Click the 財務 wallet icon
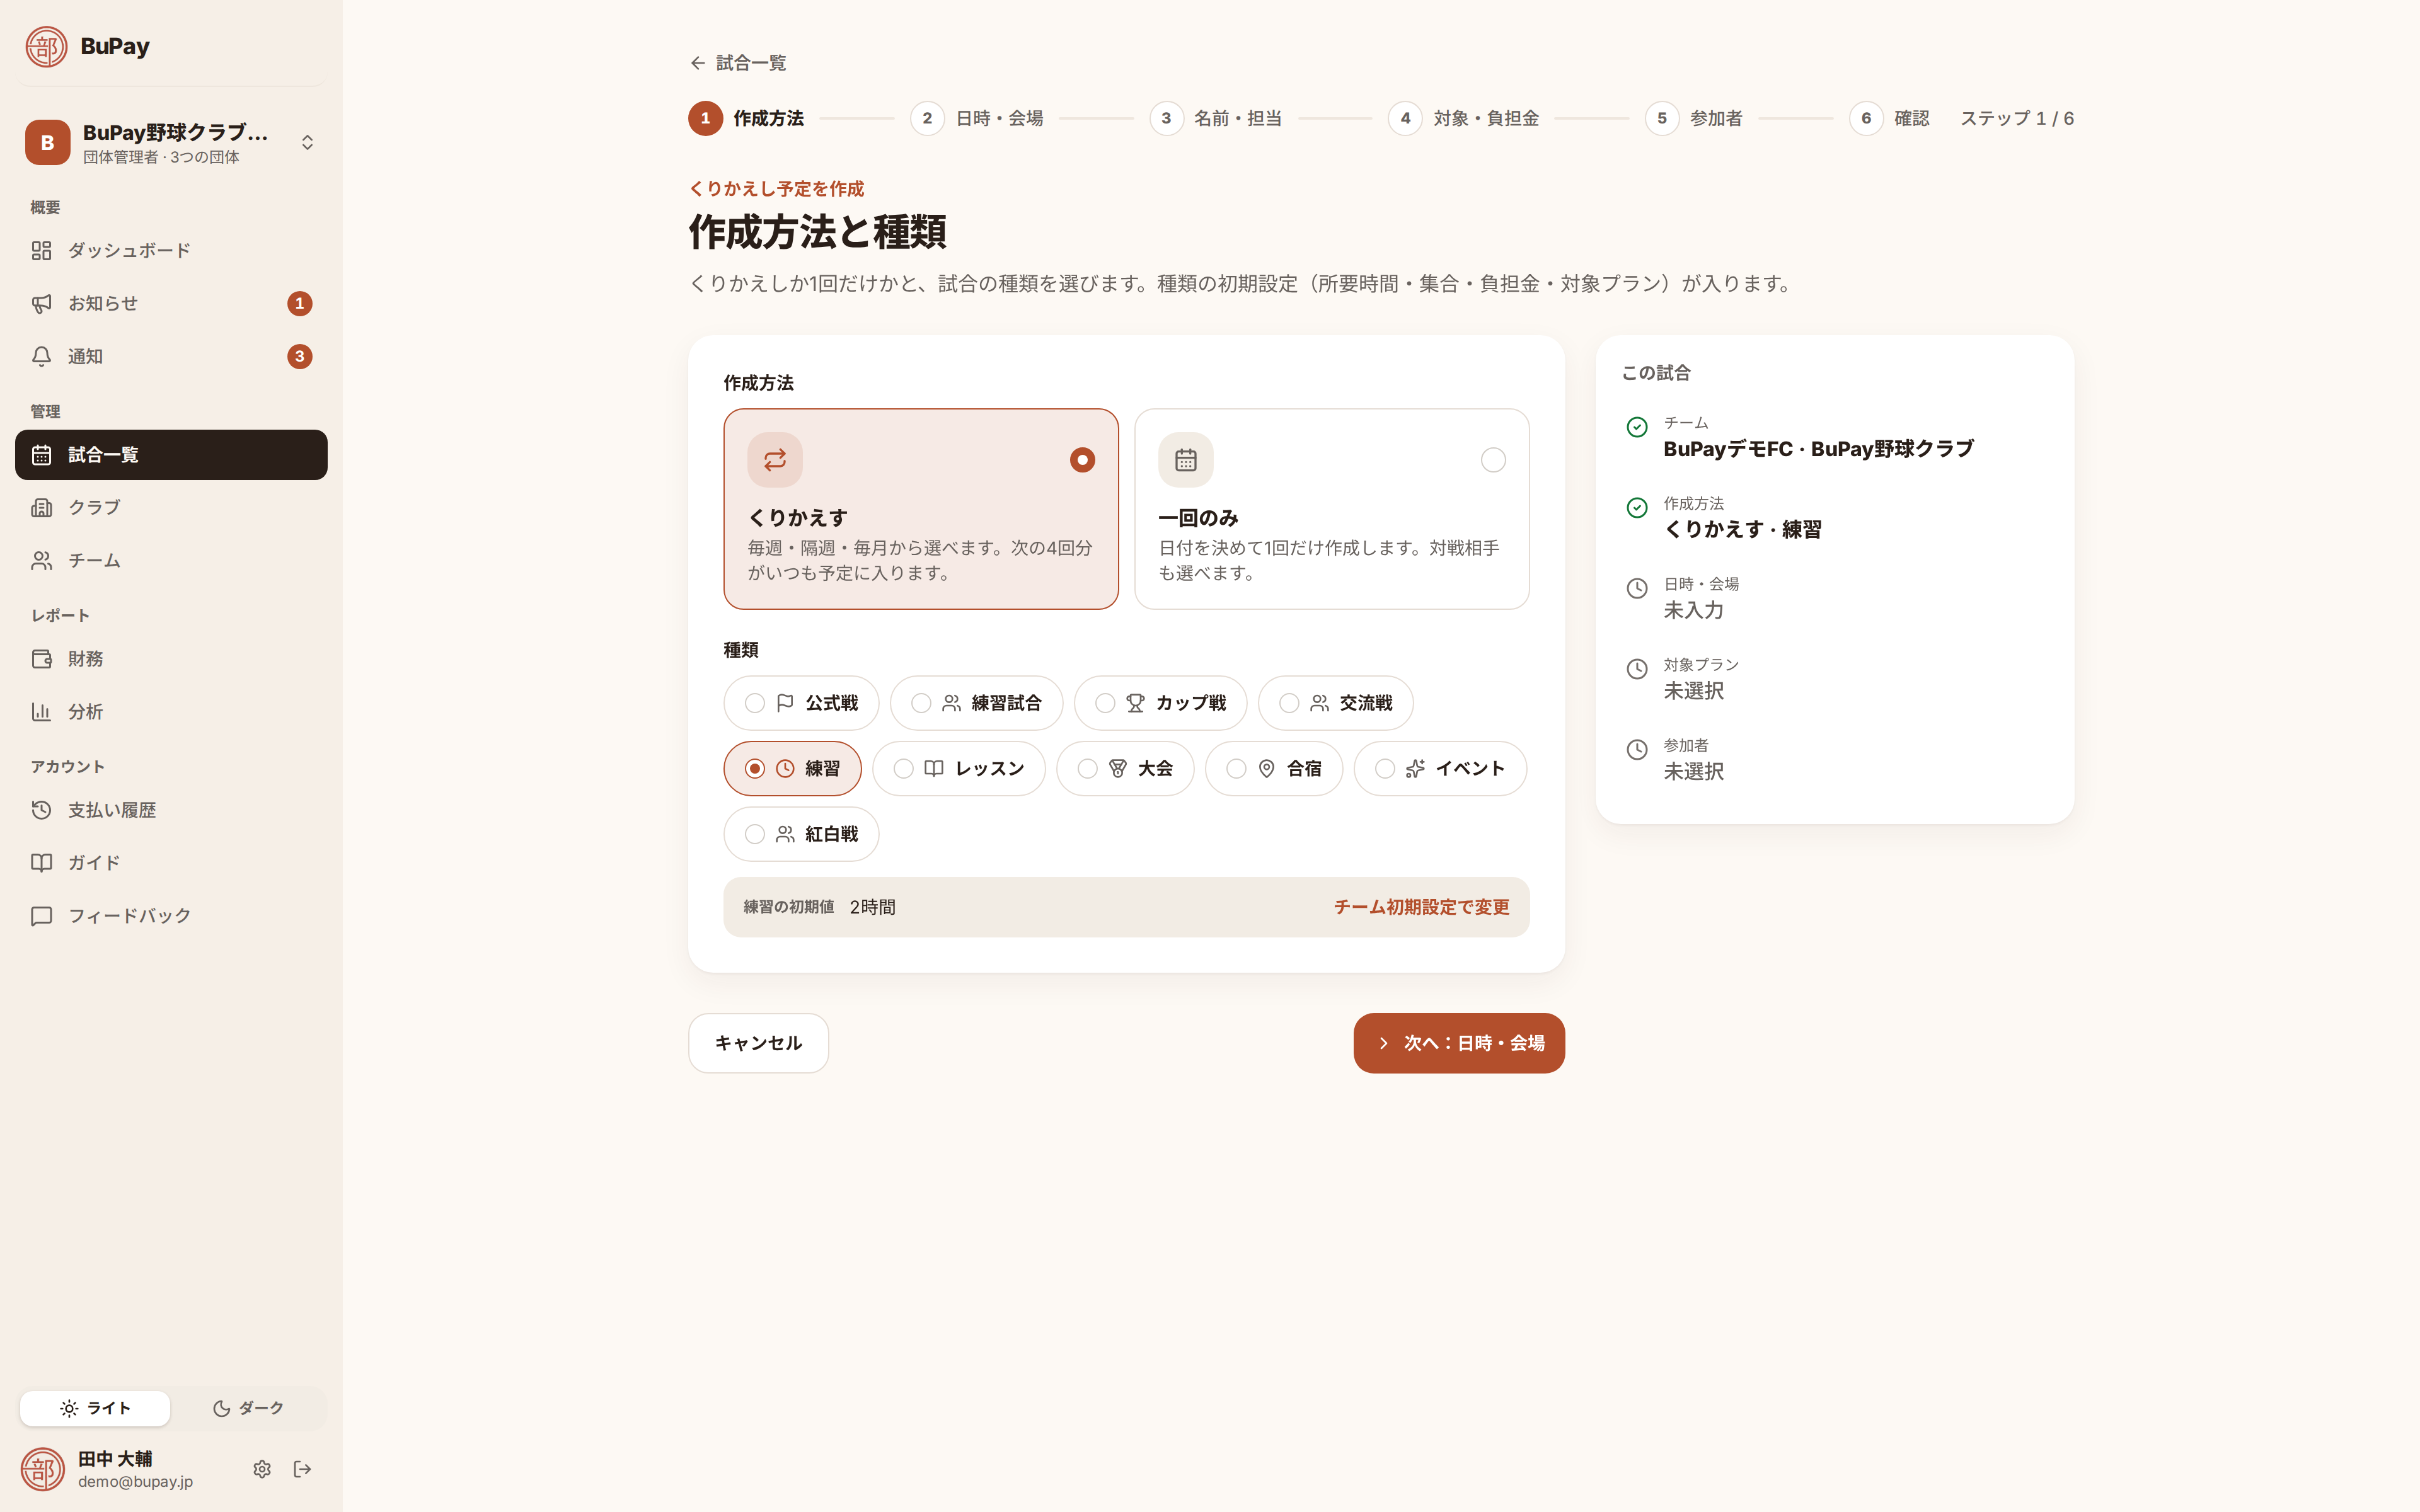The image size is (2420, 1512). (41, 659)
